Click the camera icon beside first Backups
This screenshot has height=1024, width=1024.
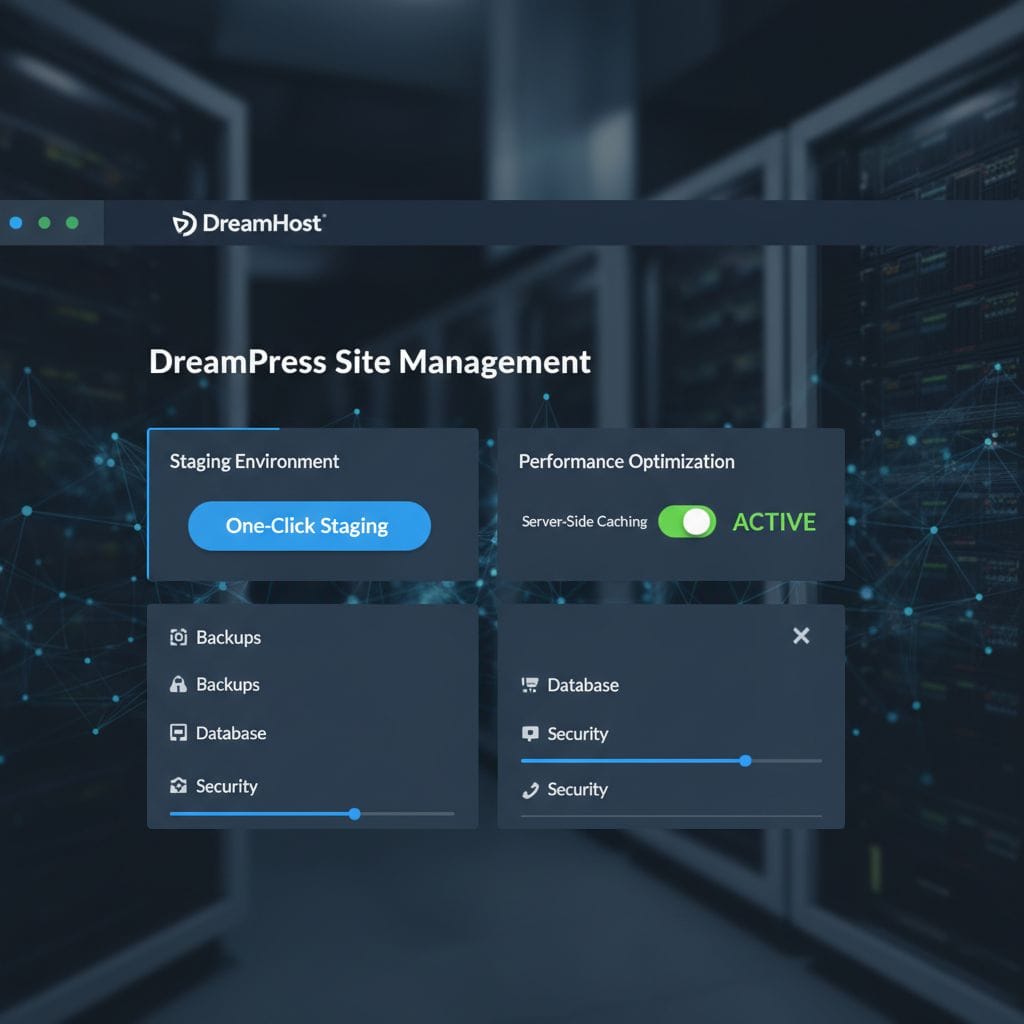[x=178, y=637]
